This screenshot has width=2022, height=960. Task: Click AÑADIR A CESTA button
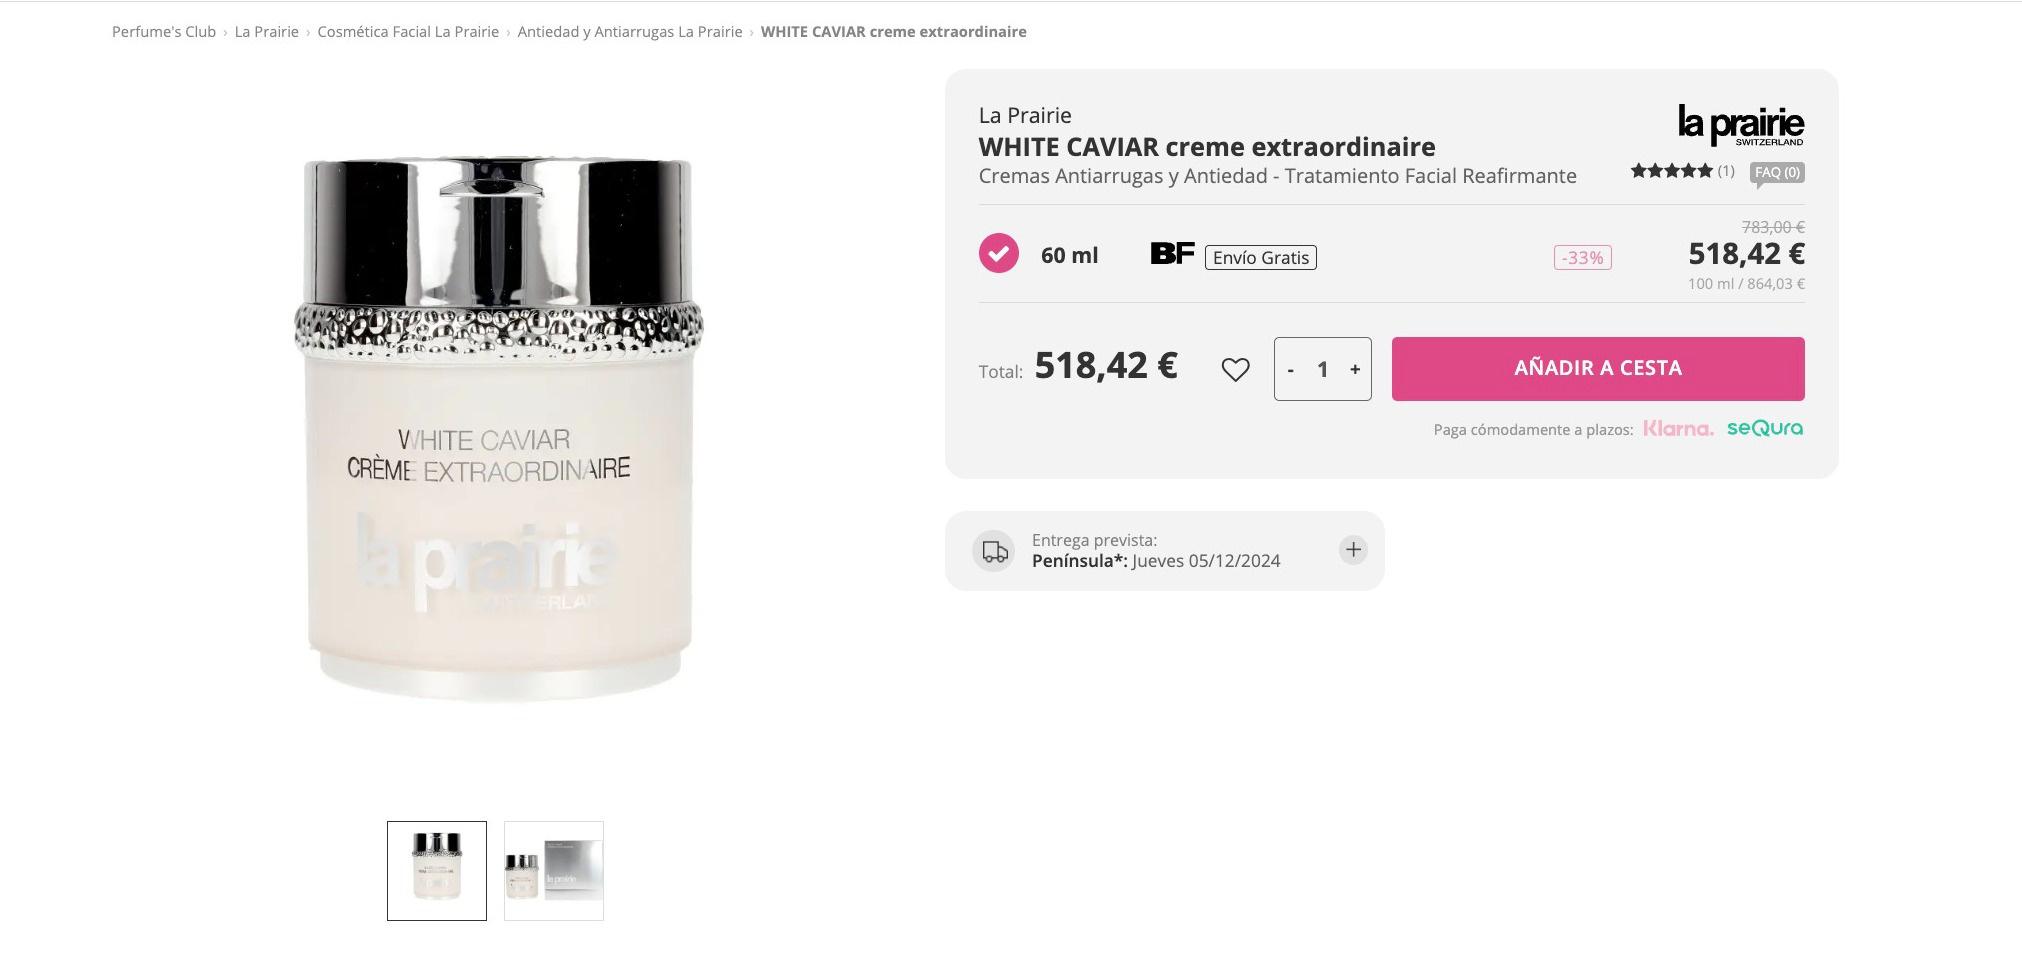tap(1598, 368)
